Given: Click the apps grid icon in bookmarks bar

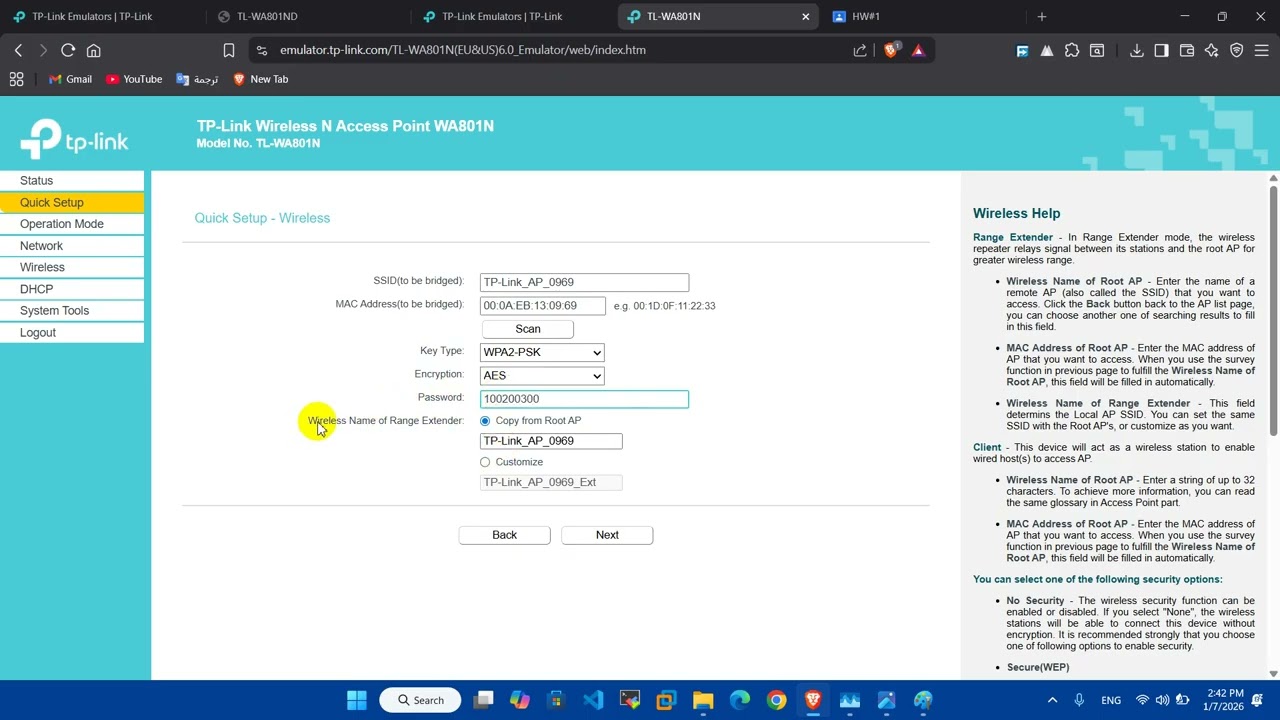Looking at the screenshot, I should coord(16,79).
